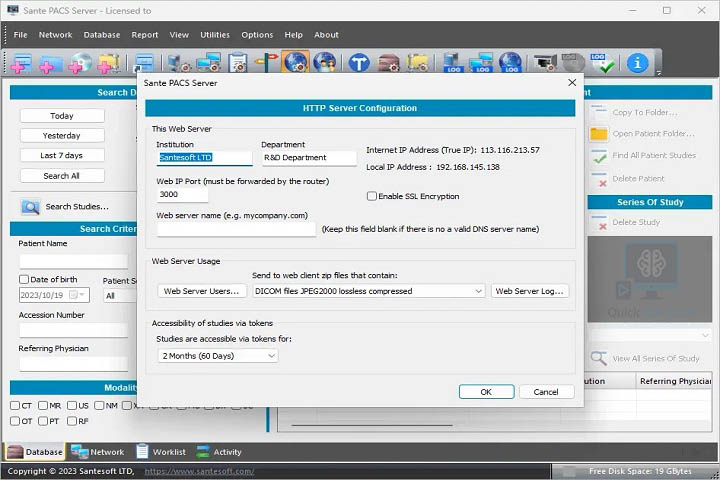
Task: Click the Institution text field
Action: tap(204, 158)
